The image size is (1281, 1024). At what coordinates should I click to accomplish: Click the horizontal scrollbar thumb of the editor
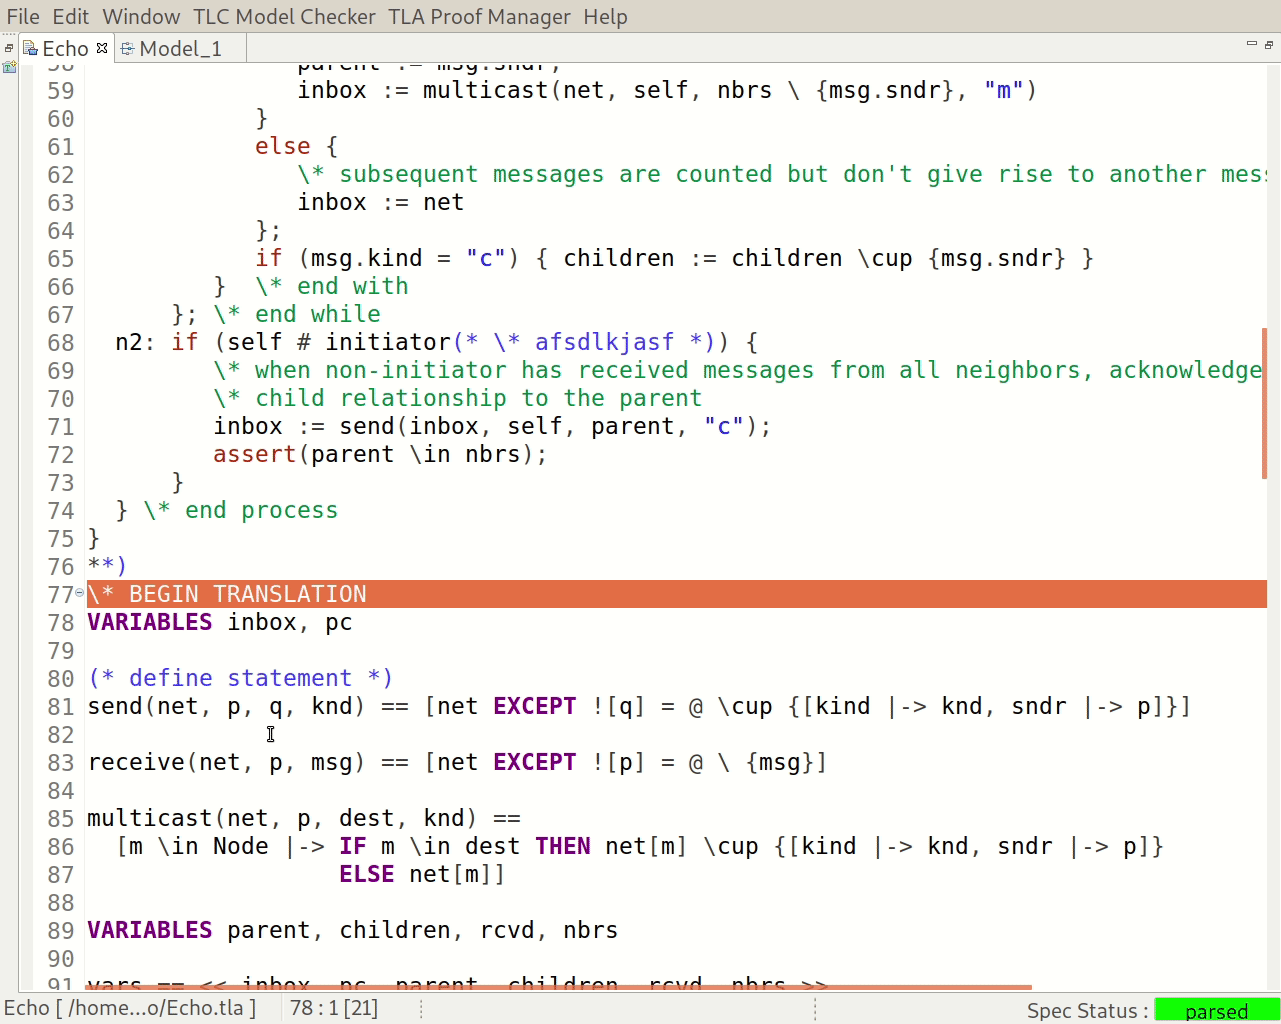point(560,987)
